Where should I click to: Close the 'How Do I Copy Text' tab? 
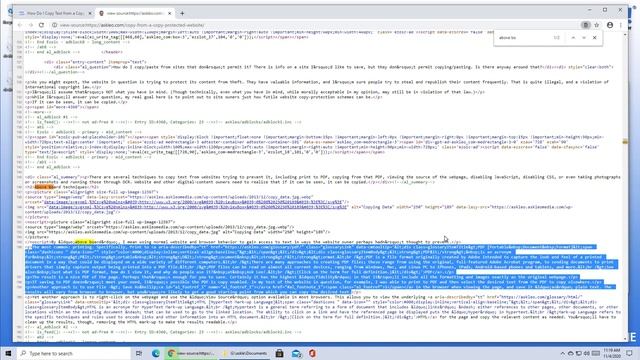point(90,13)
